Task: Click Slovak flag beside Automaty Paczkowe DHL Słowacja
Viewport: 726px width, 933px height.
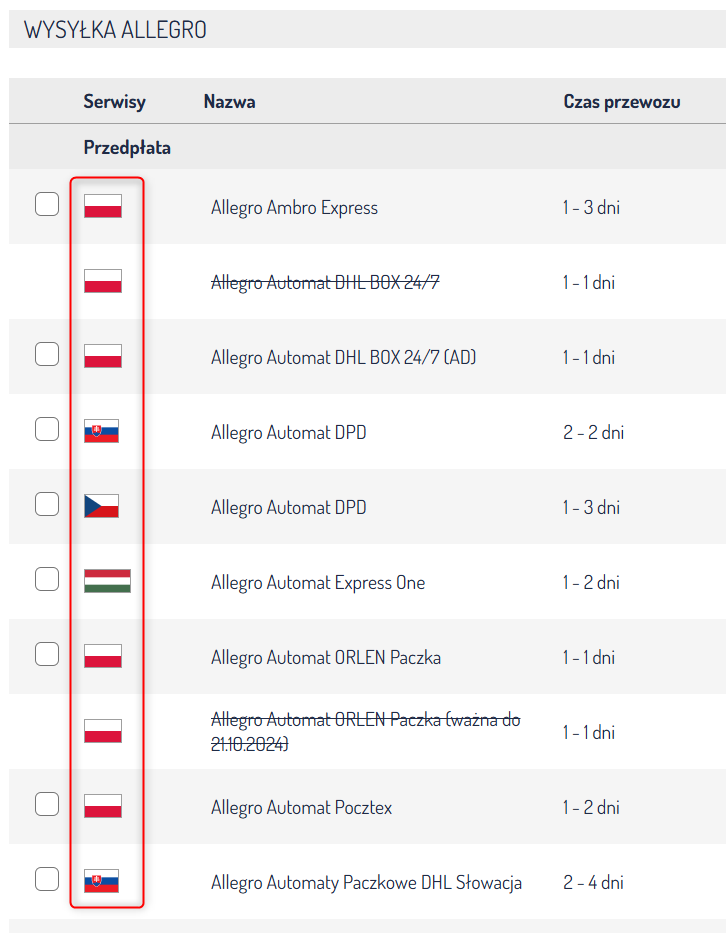Action: (102, 881)
